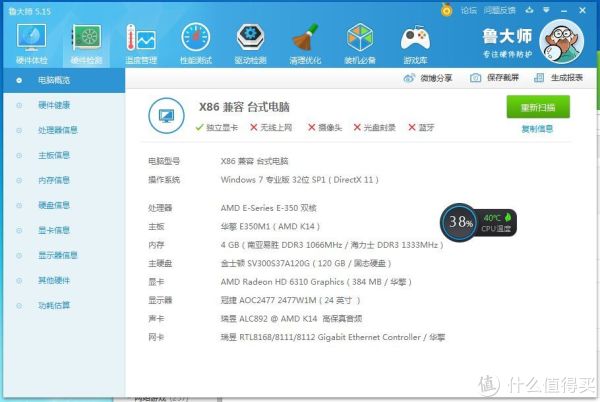Viewport: 600px width, 402px height.
Task: Open the 论坛 forum link
Action: click(x=469, y=11)
